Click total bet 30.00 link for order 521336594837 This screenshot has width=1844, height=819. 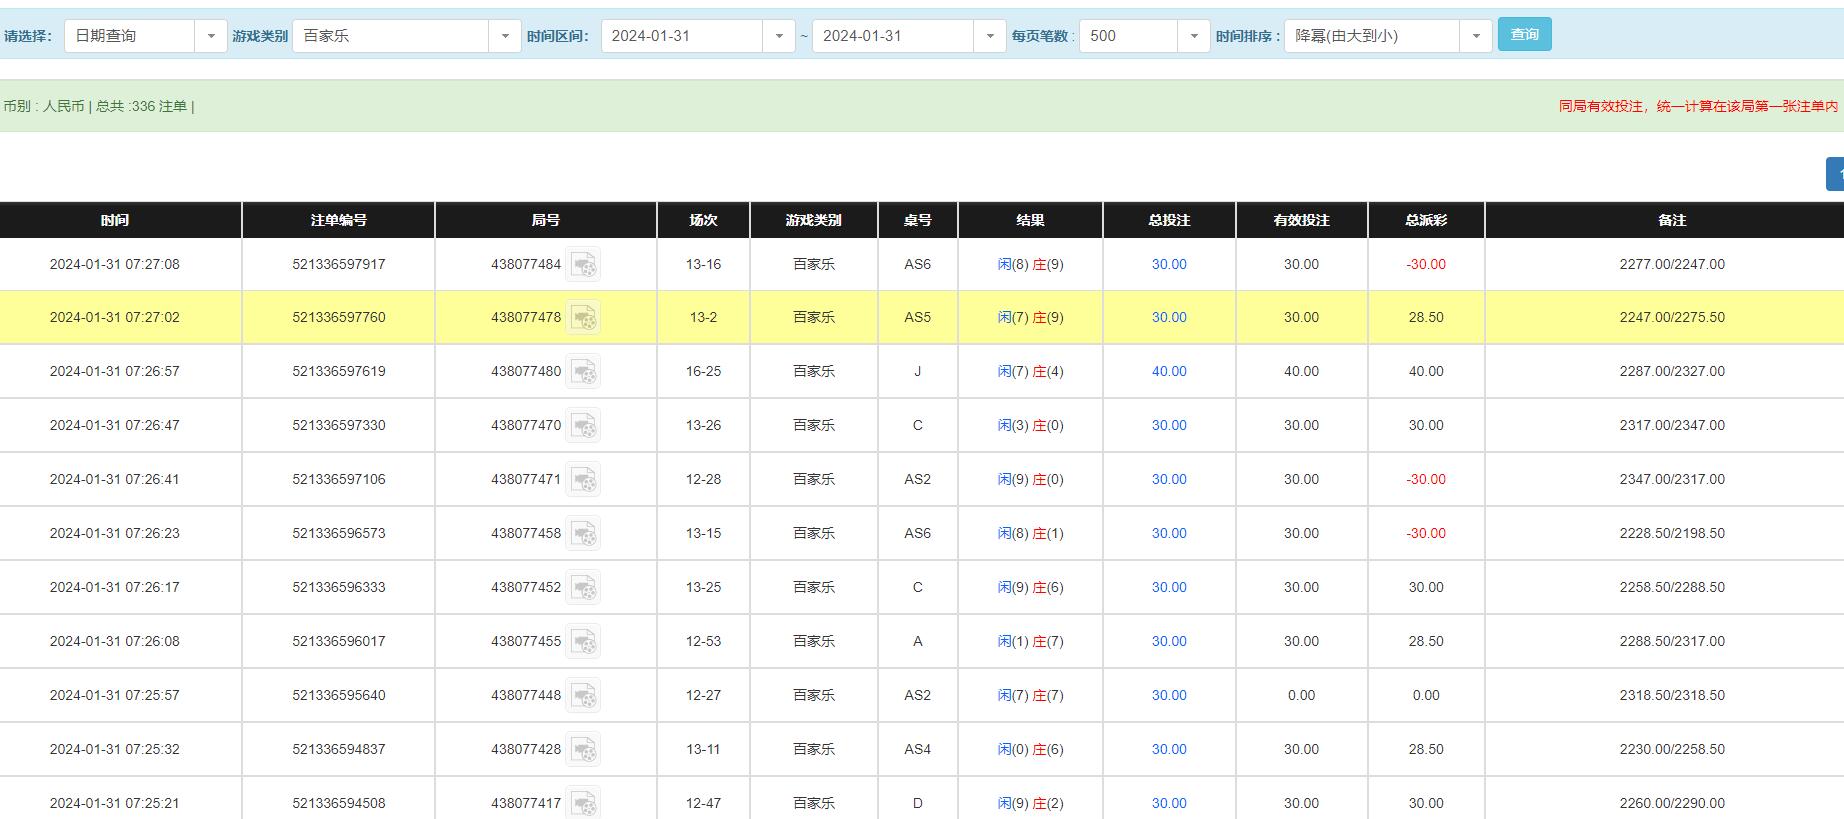1169,749
